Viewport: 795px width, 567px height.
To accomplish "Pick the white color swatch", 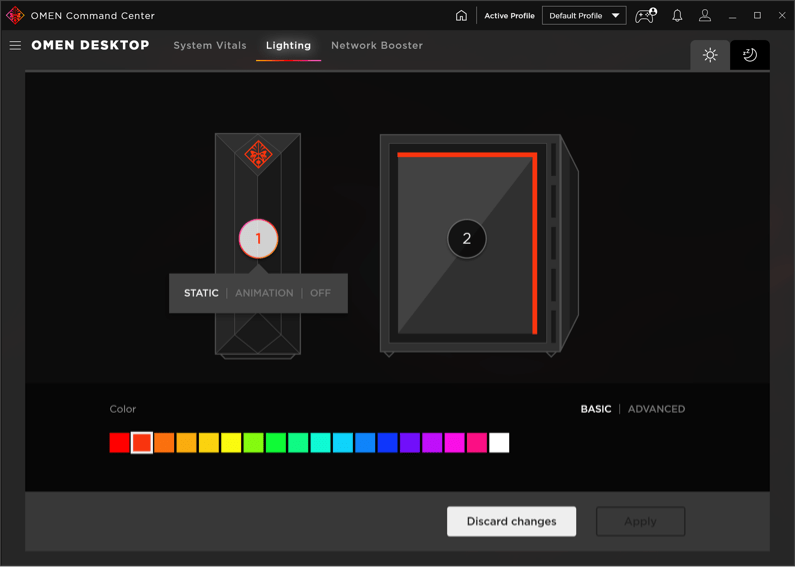I will [499, 443].
